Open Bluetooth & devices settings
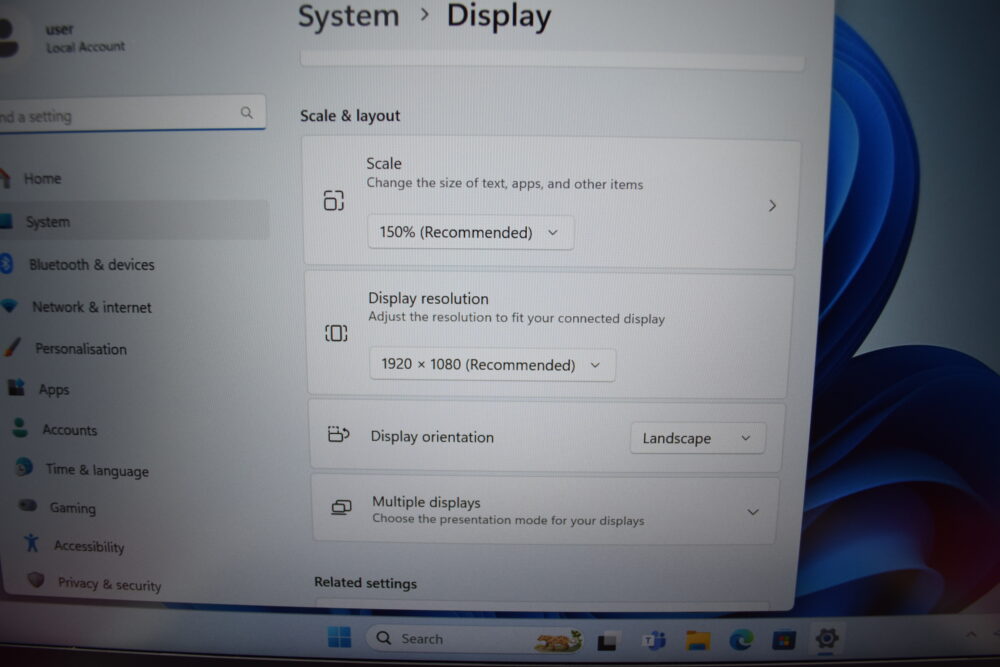1000x667 pixels. pyautogui.click(x=92, y=264)
